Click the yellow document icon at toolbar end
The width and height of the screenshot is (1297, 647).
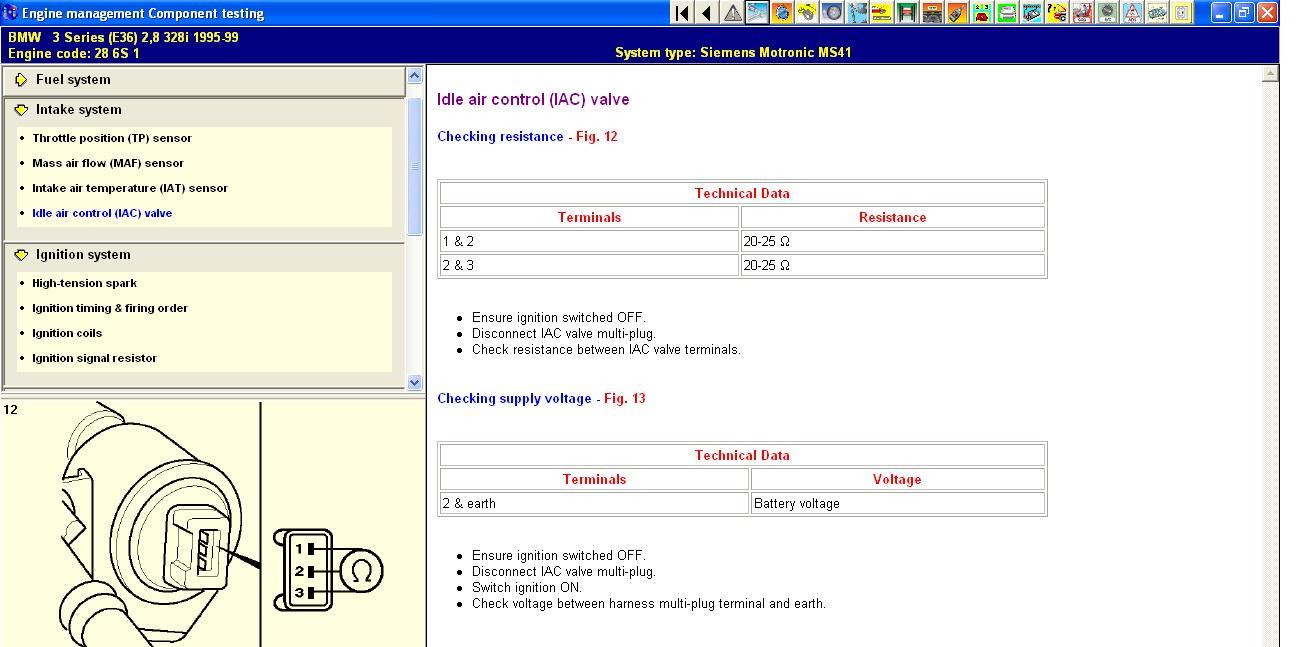click(x=1182, y=13)
